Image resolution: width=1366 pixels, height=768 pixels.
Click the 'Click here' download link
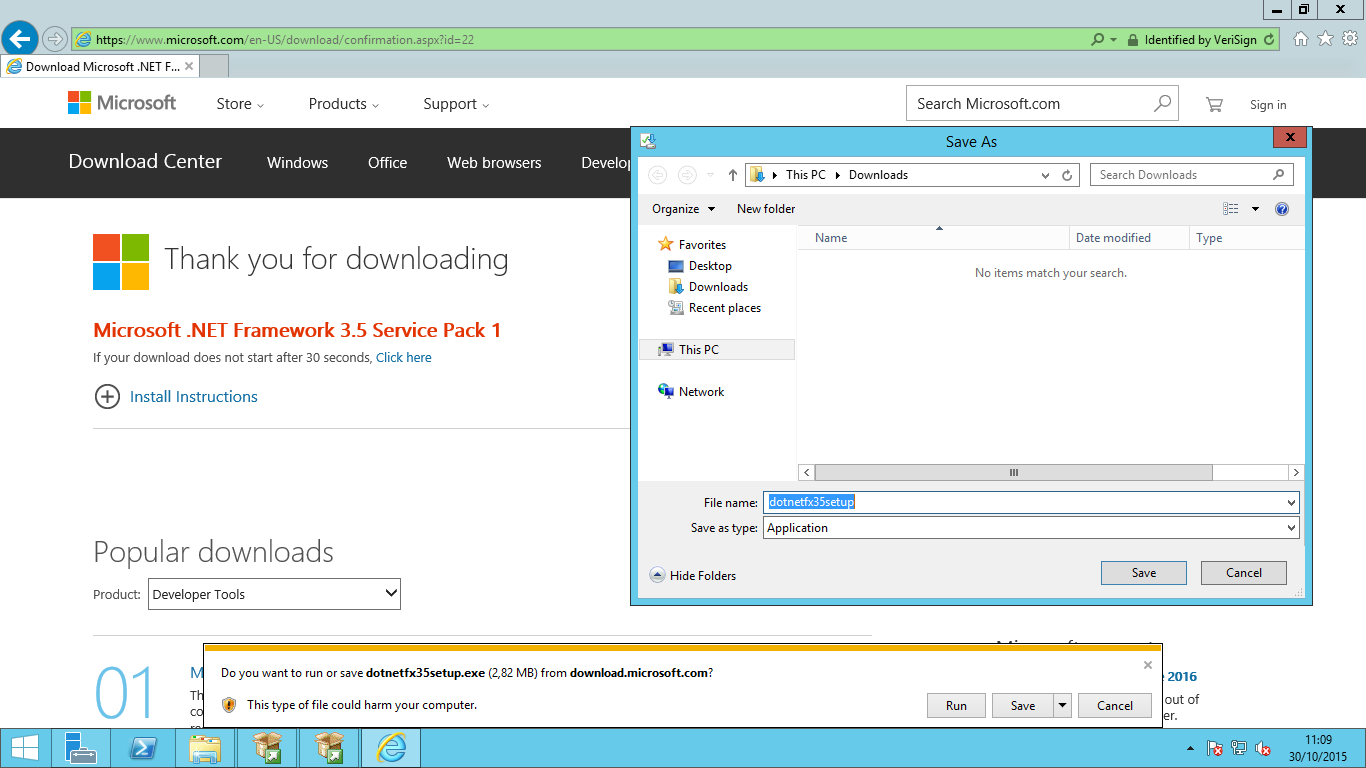pos(404,358)
